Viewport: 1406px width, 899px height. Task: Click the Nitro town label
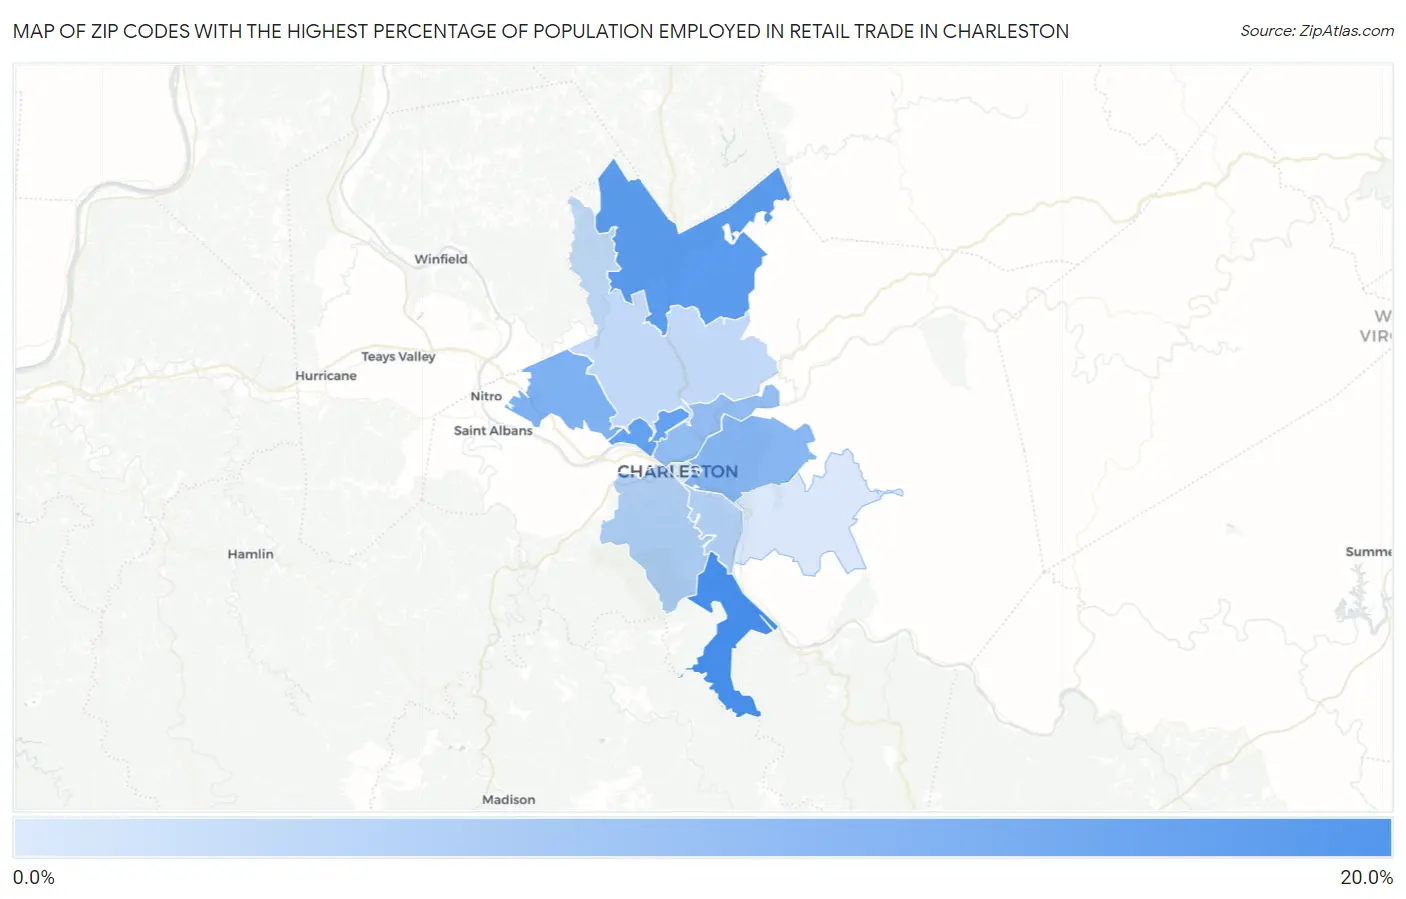coord(486,396)
